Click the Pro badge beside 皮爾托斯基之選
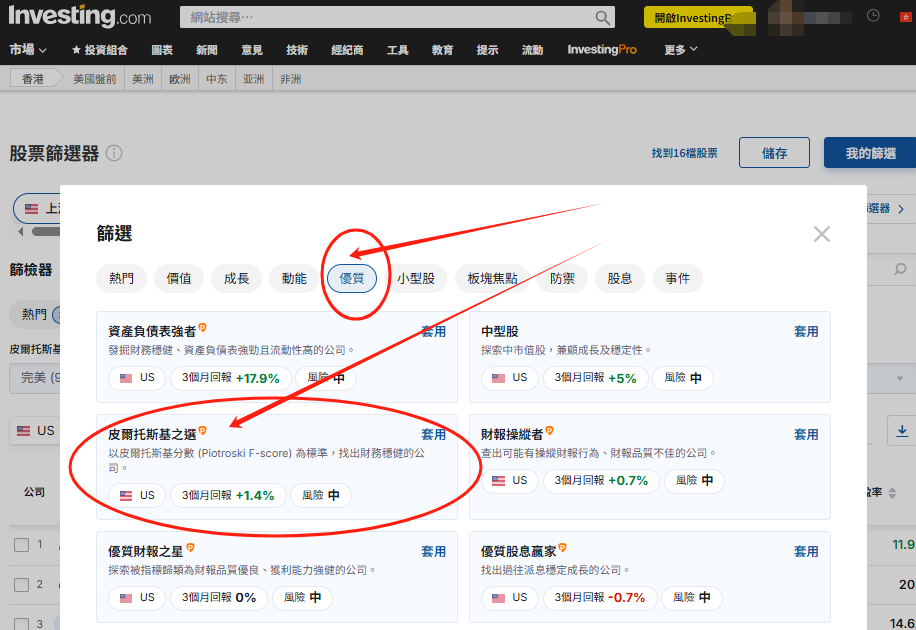The height and width of the screenshot is (630, 916). (202, 431)
